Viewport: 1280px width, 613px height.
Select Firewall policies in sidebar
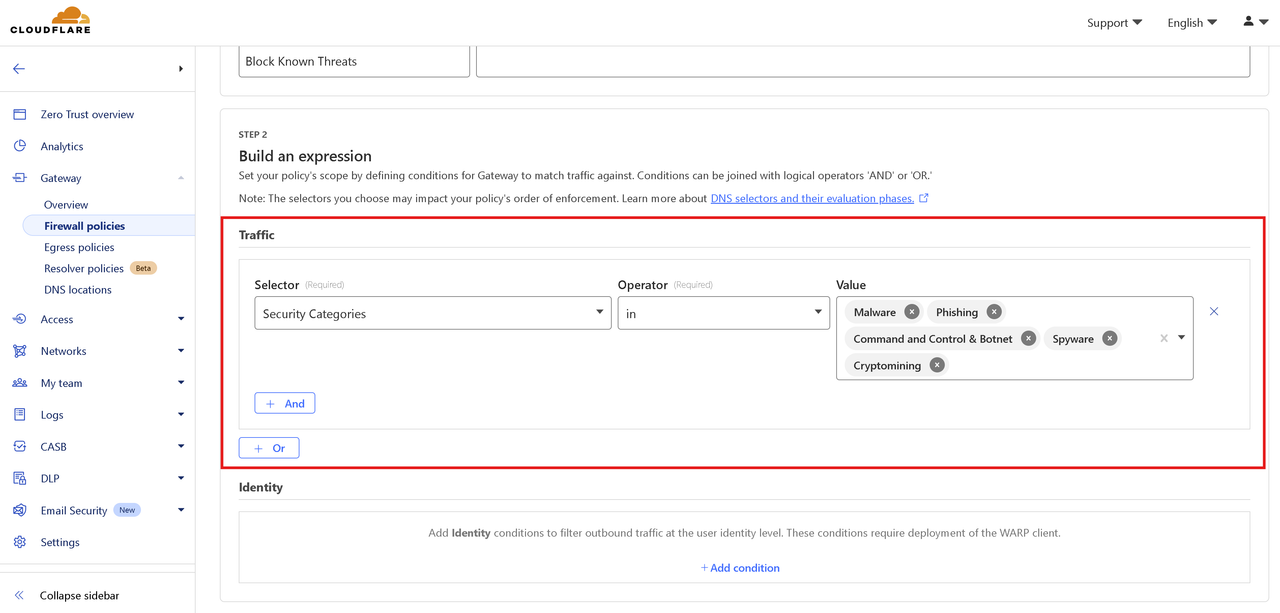coord(108,226)
